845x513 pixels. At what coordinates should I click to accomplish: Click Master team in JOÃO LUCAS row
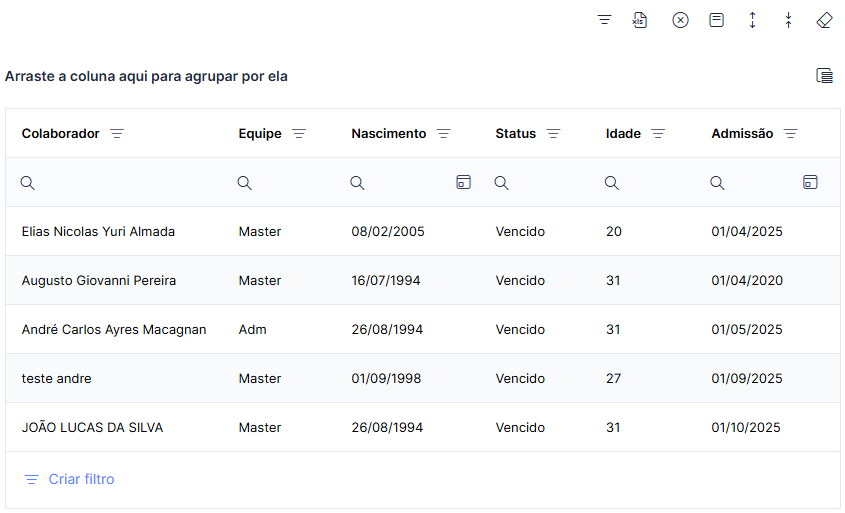[260, 428]
